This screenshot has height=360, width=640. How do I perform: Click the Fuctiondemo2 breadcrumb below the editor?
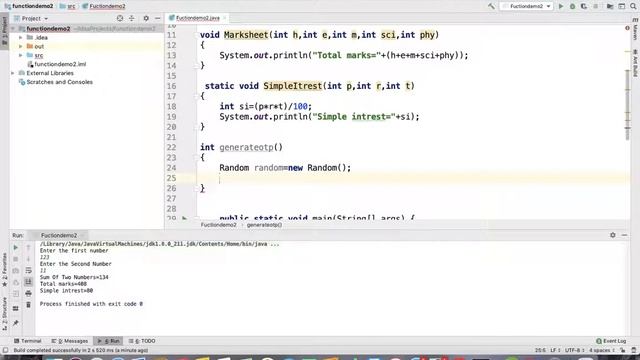coord(218,225)
